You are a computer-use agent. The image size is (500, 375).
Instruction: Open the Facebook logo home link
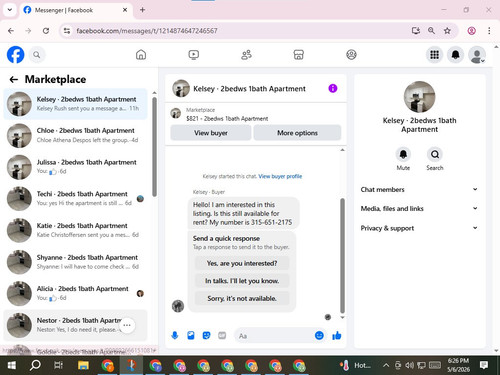[16, 55]
